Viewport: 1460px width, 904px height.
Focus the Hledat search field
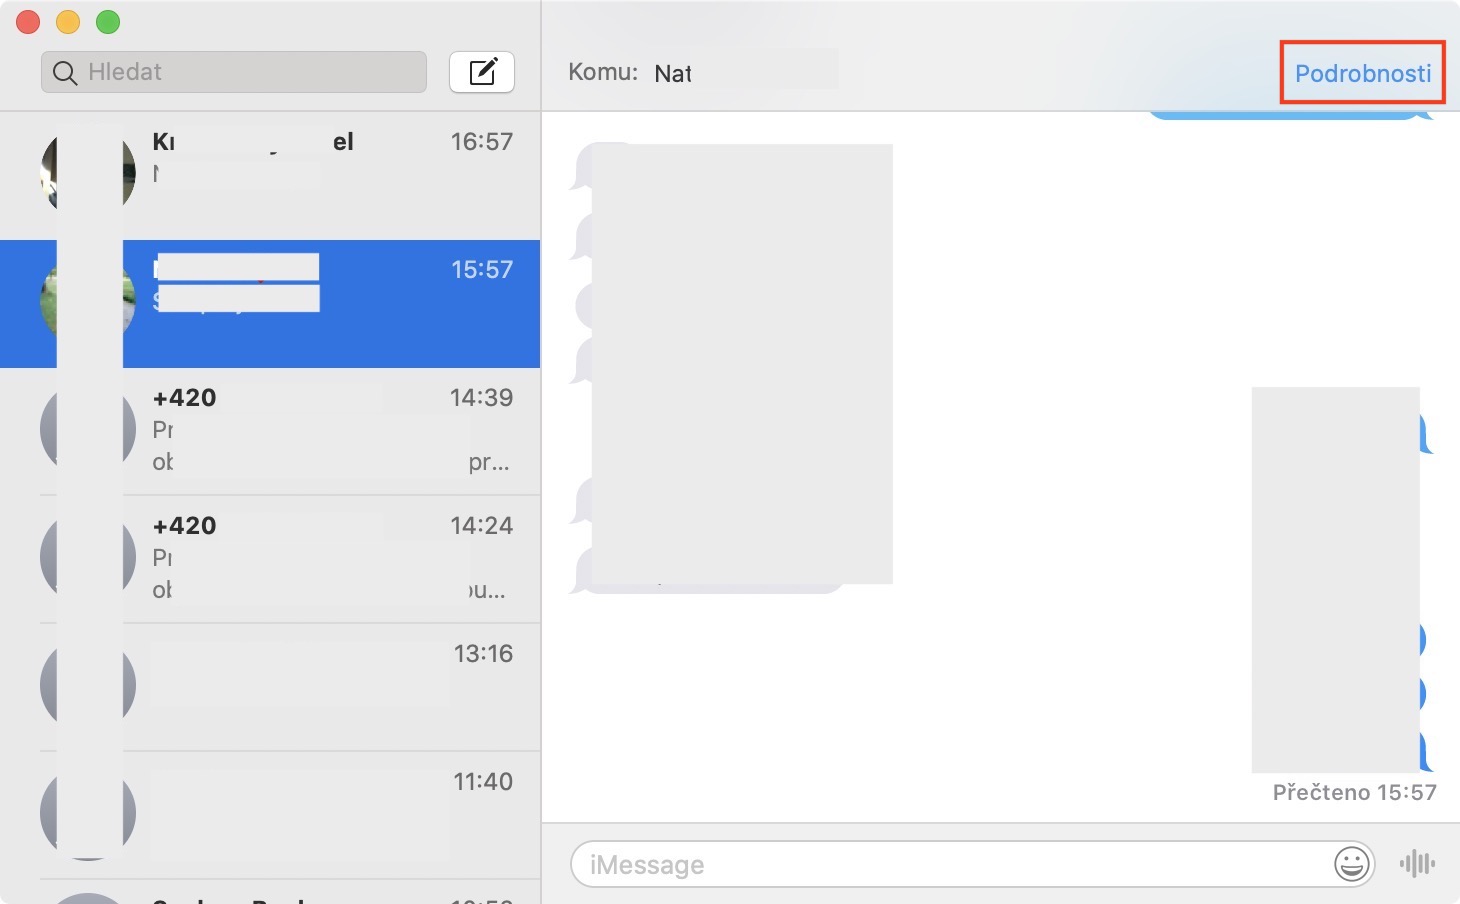(x=234, y=72)
